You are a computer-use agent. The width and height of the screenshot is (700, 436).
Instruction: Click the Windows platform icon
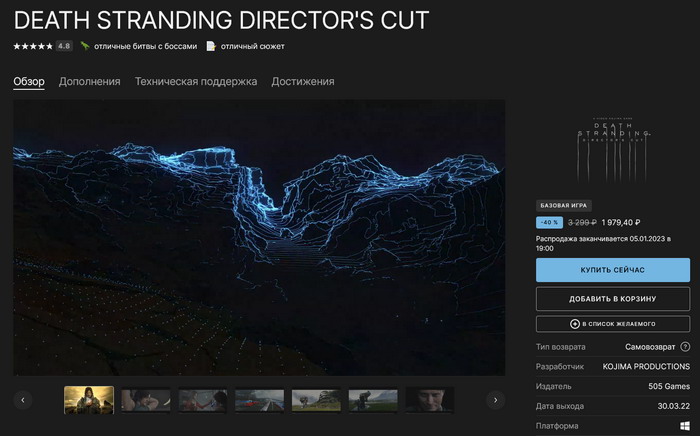[685, 426]
